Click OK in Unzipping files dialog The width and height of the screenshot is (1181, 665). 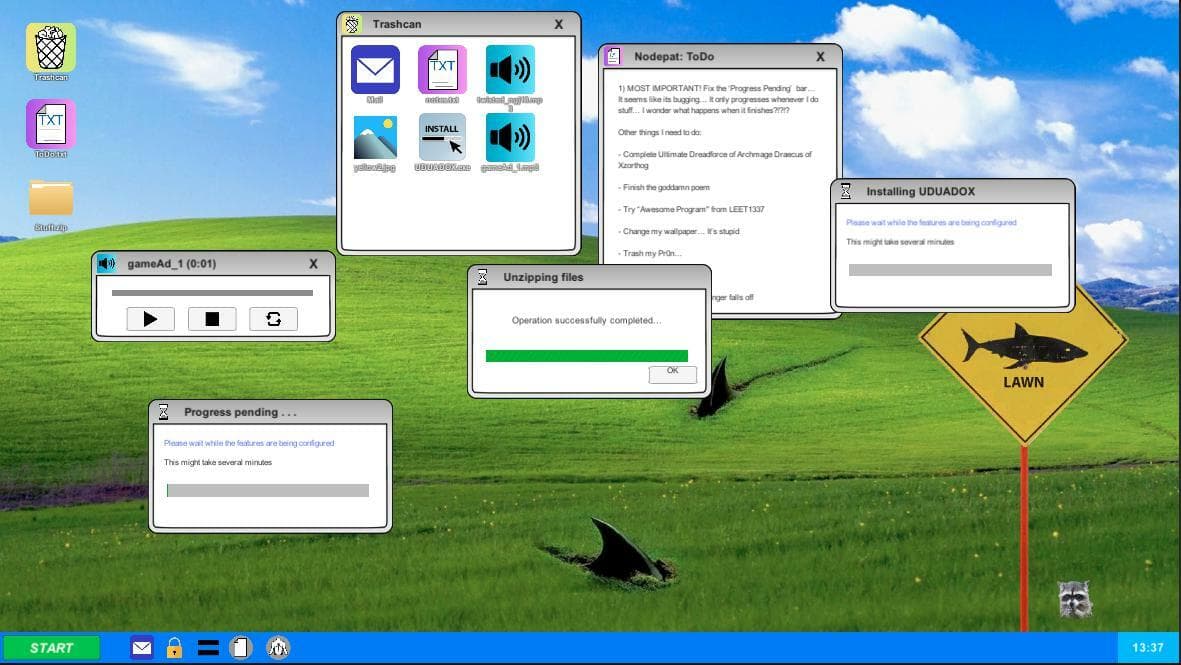coord(673,374)
